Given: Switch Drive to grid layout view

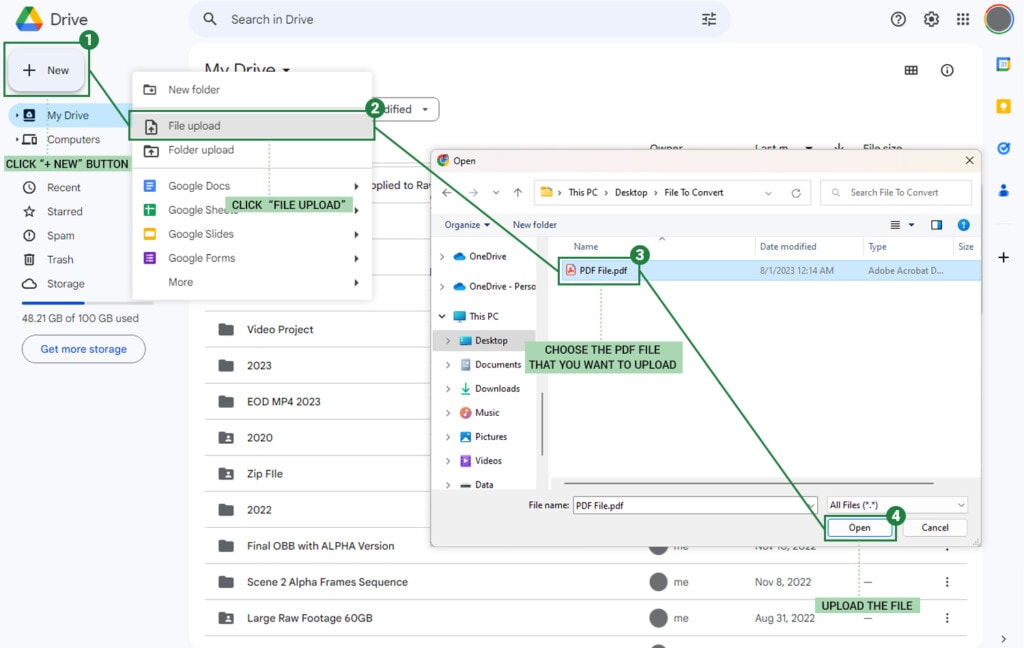Looking at the screenshot, I should (911, 70).
